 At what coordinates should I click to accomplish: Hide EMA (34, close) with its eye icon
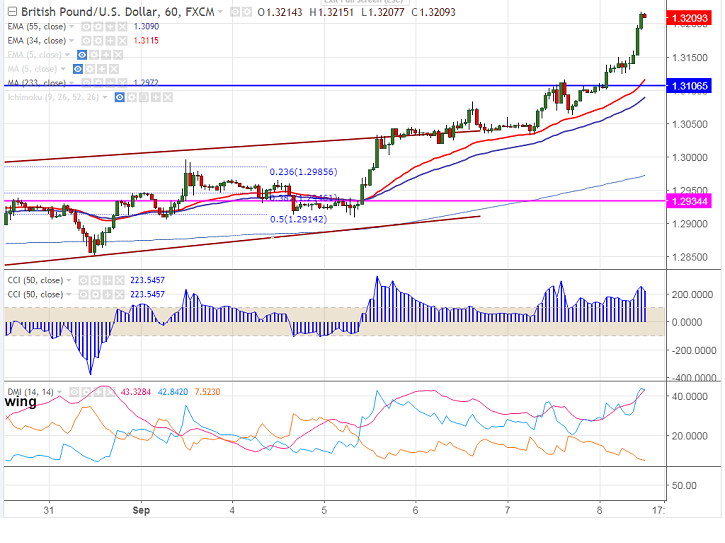point(86,41)
